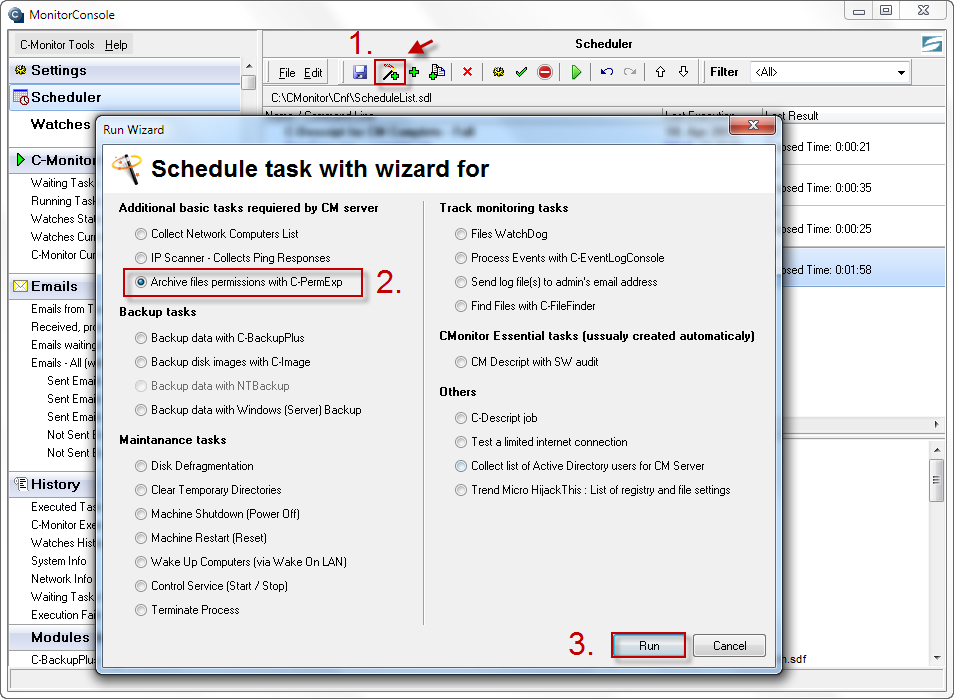The image size is (954, 699).
Task: Click the Duplicate task toolbar icon
Action: tap(437, 72)
